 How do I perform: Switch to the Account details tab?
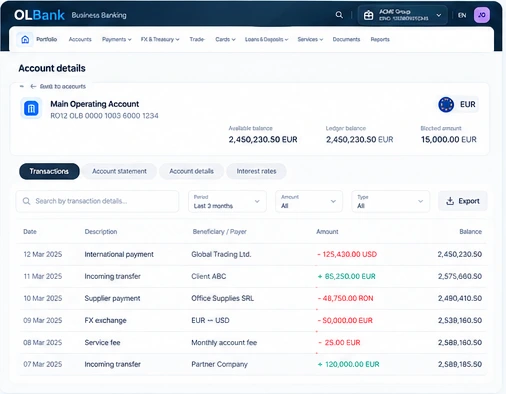click(x=191, y=171)
